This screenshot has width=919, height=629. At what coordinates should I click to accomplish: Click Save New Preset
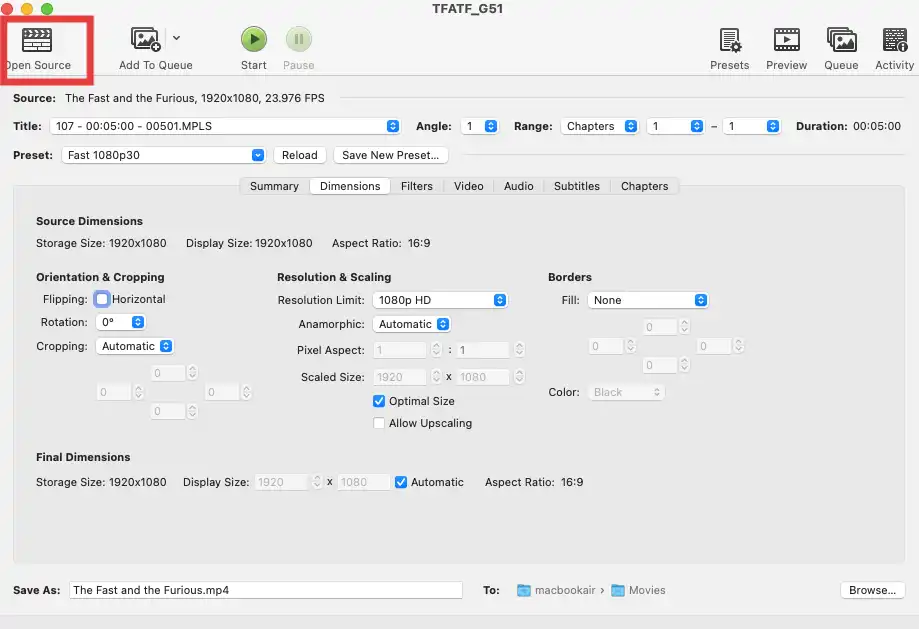390,154
